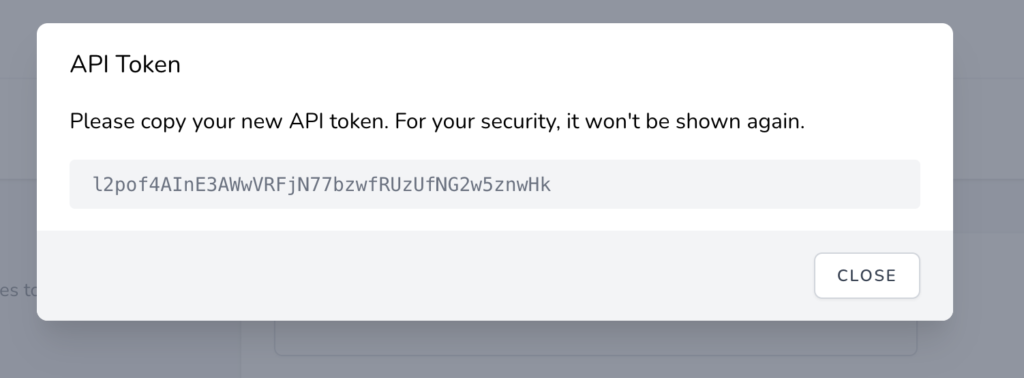
Task: Click the CLOSE button in the dialog
Action: pyautogui.click(x=867, y=276)
